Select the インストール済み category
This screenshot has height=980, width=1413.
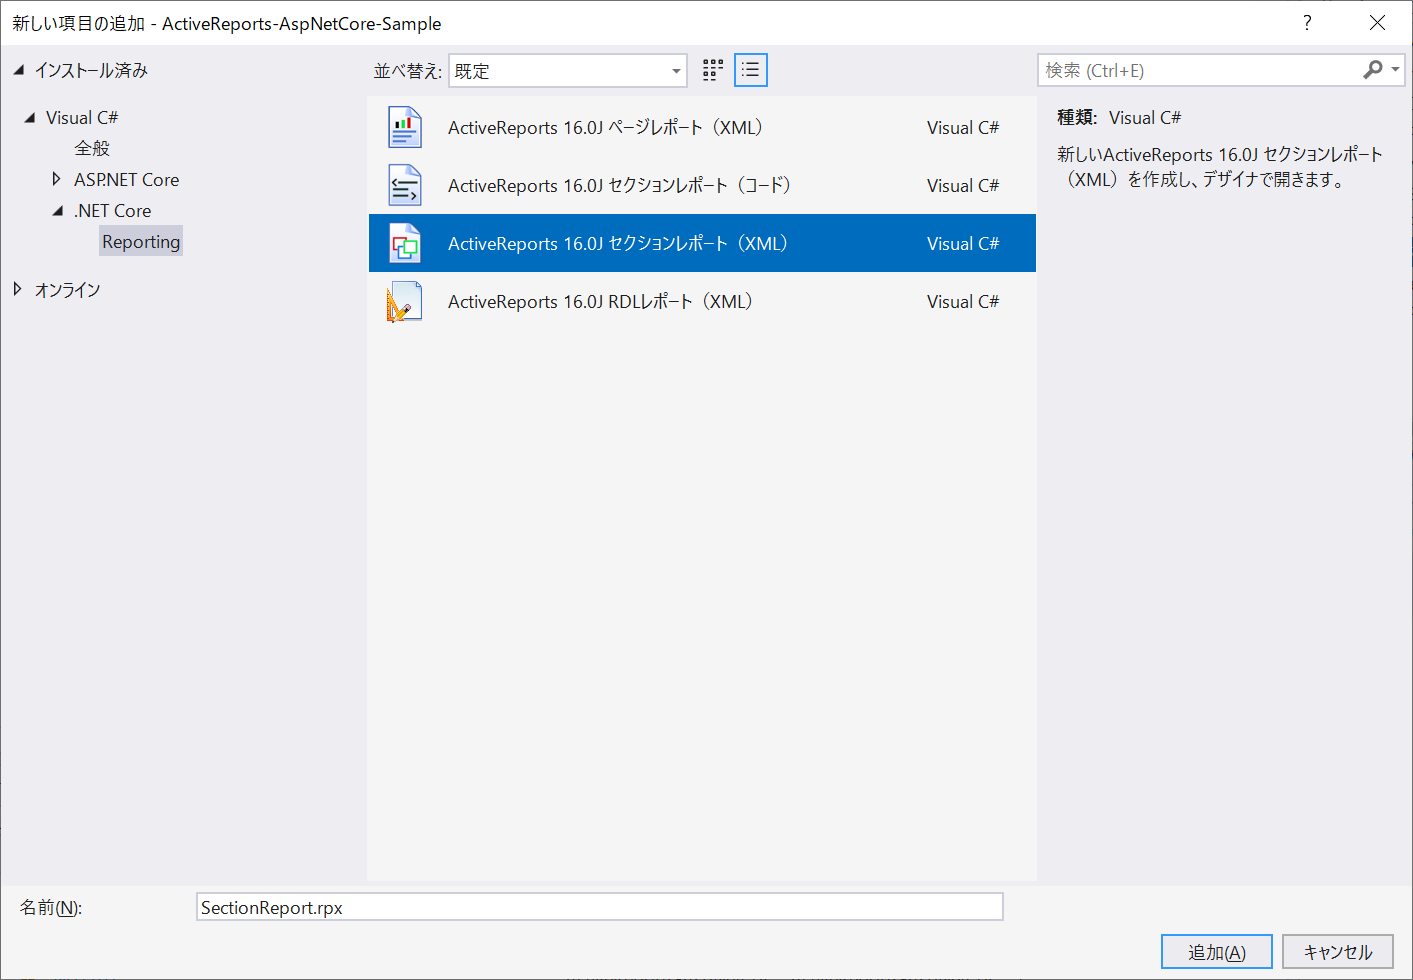[x=91, y=70]
